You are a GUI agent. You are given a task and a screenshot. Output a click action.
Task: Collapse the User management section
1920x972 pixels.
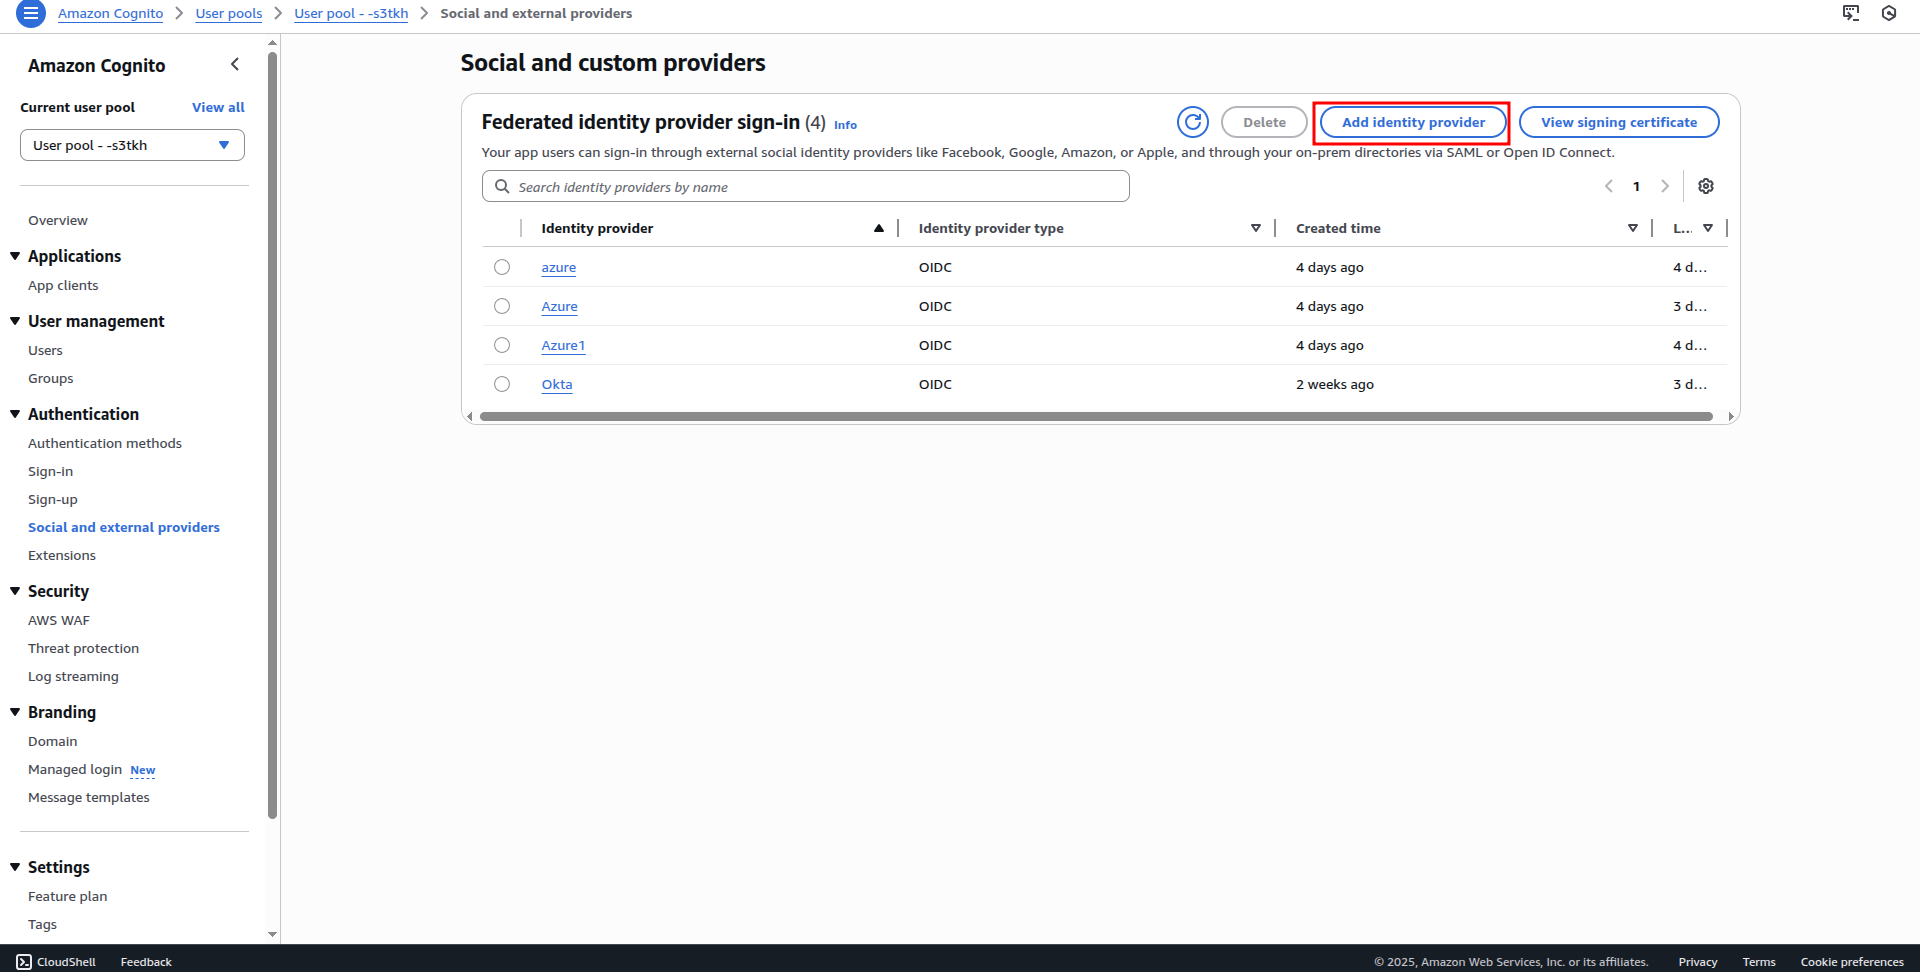tap(15, 321)
